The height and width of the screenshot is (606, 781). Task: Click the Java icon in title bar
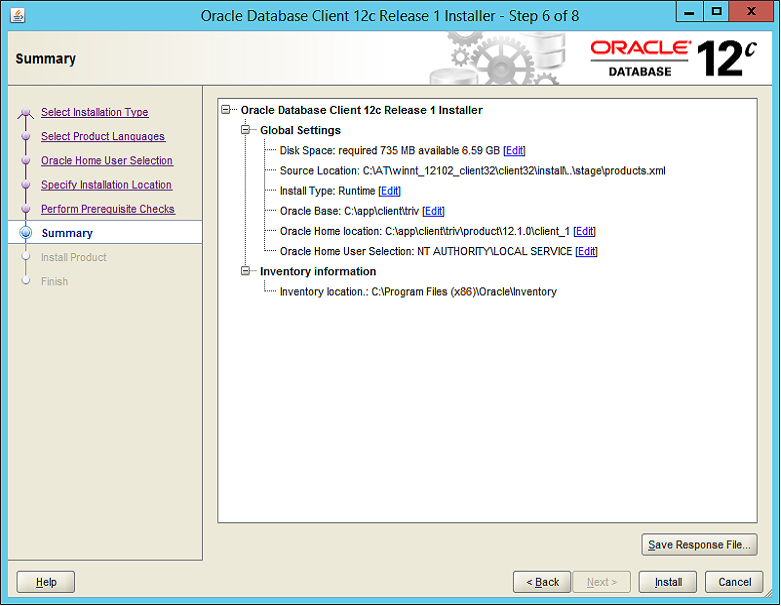(x=19, y=16)
